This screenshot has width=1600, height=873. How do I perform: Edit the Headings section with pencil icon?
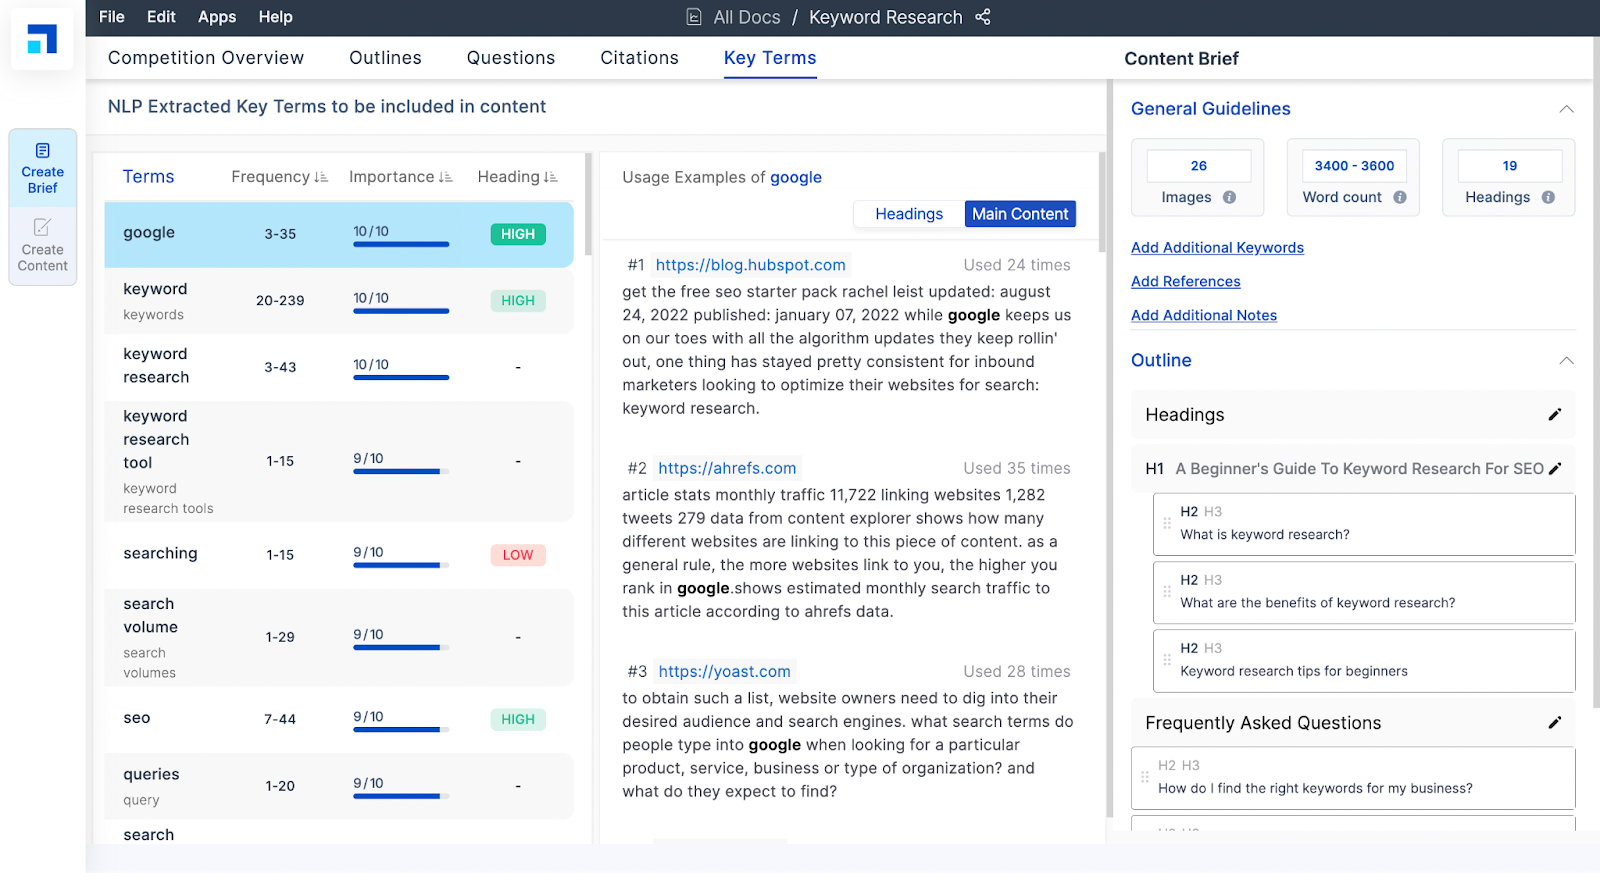pos(1554,415)
